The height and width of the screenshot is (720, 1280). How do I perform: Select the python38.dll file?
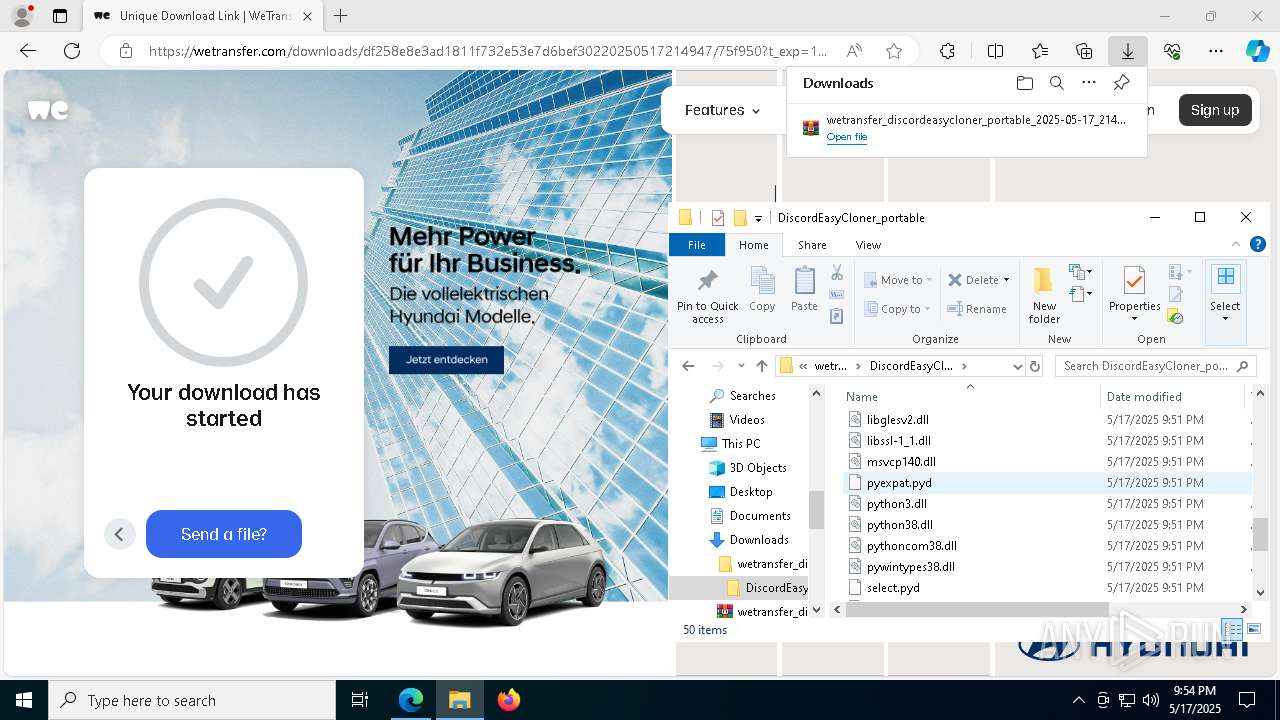(899, 525)
